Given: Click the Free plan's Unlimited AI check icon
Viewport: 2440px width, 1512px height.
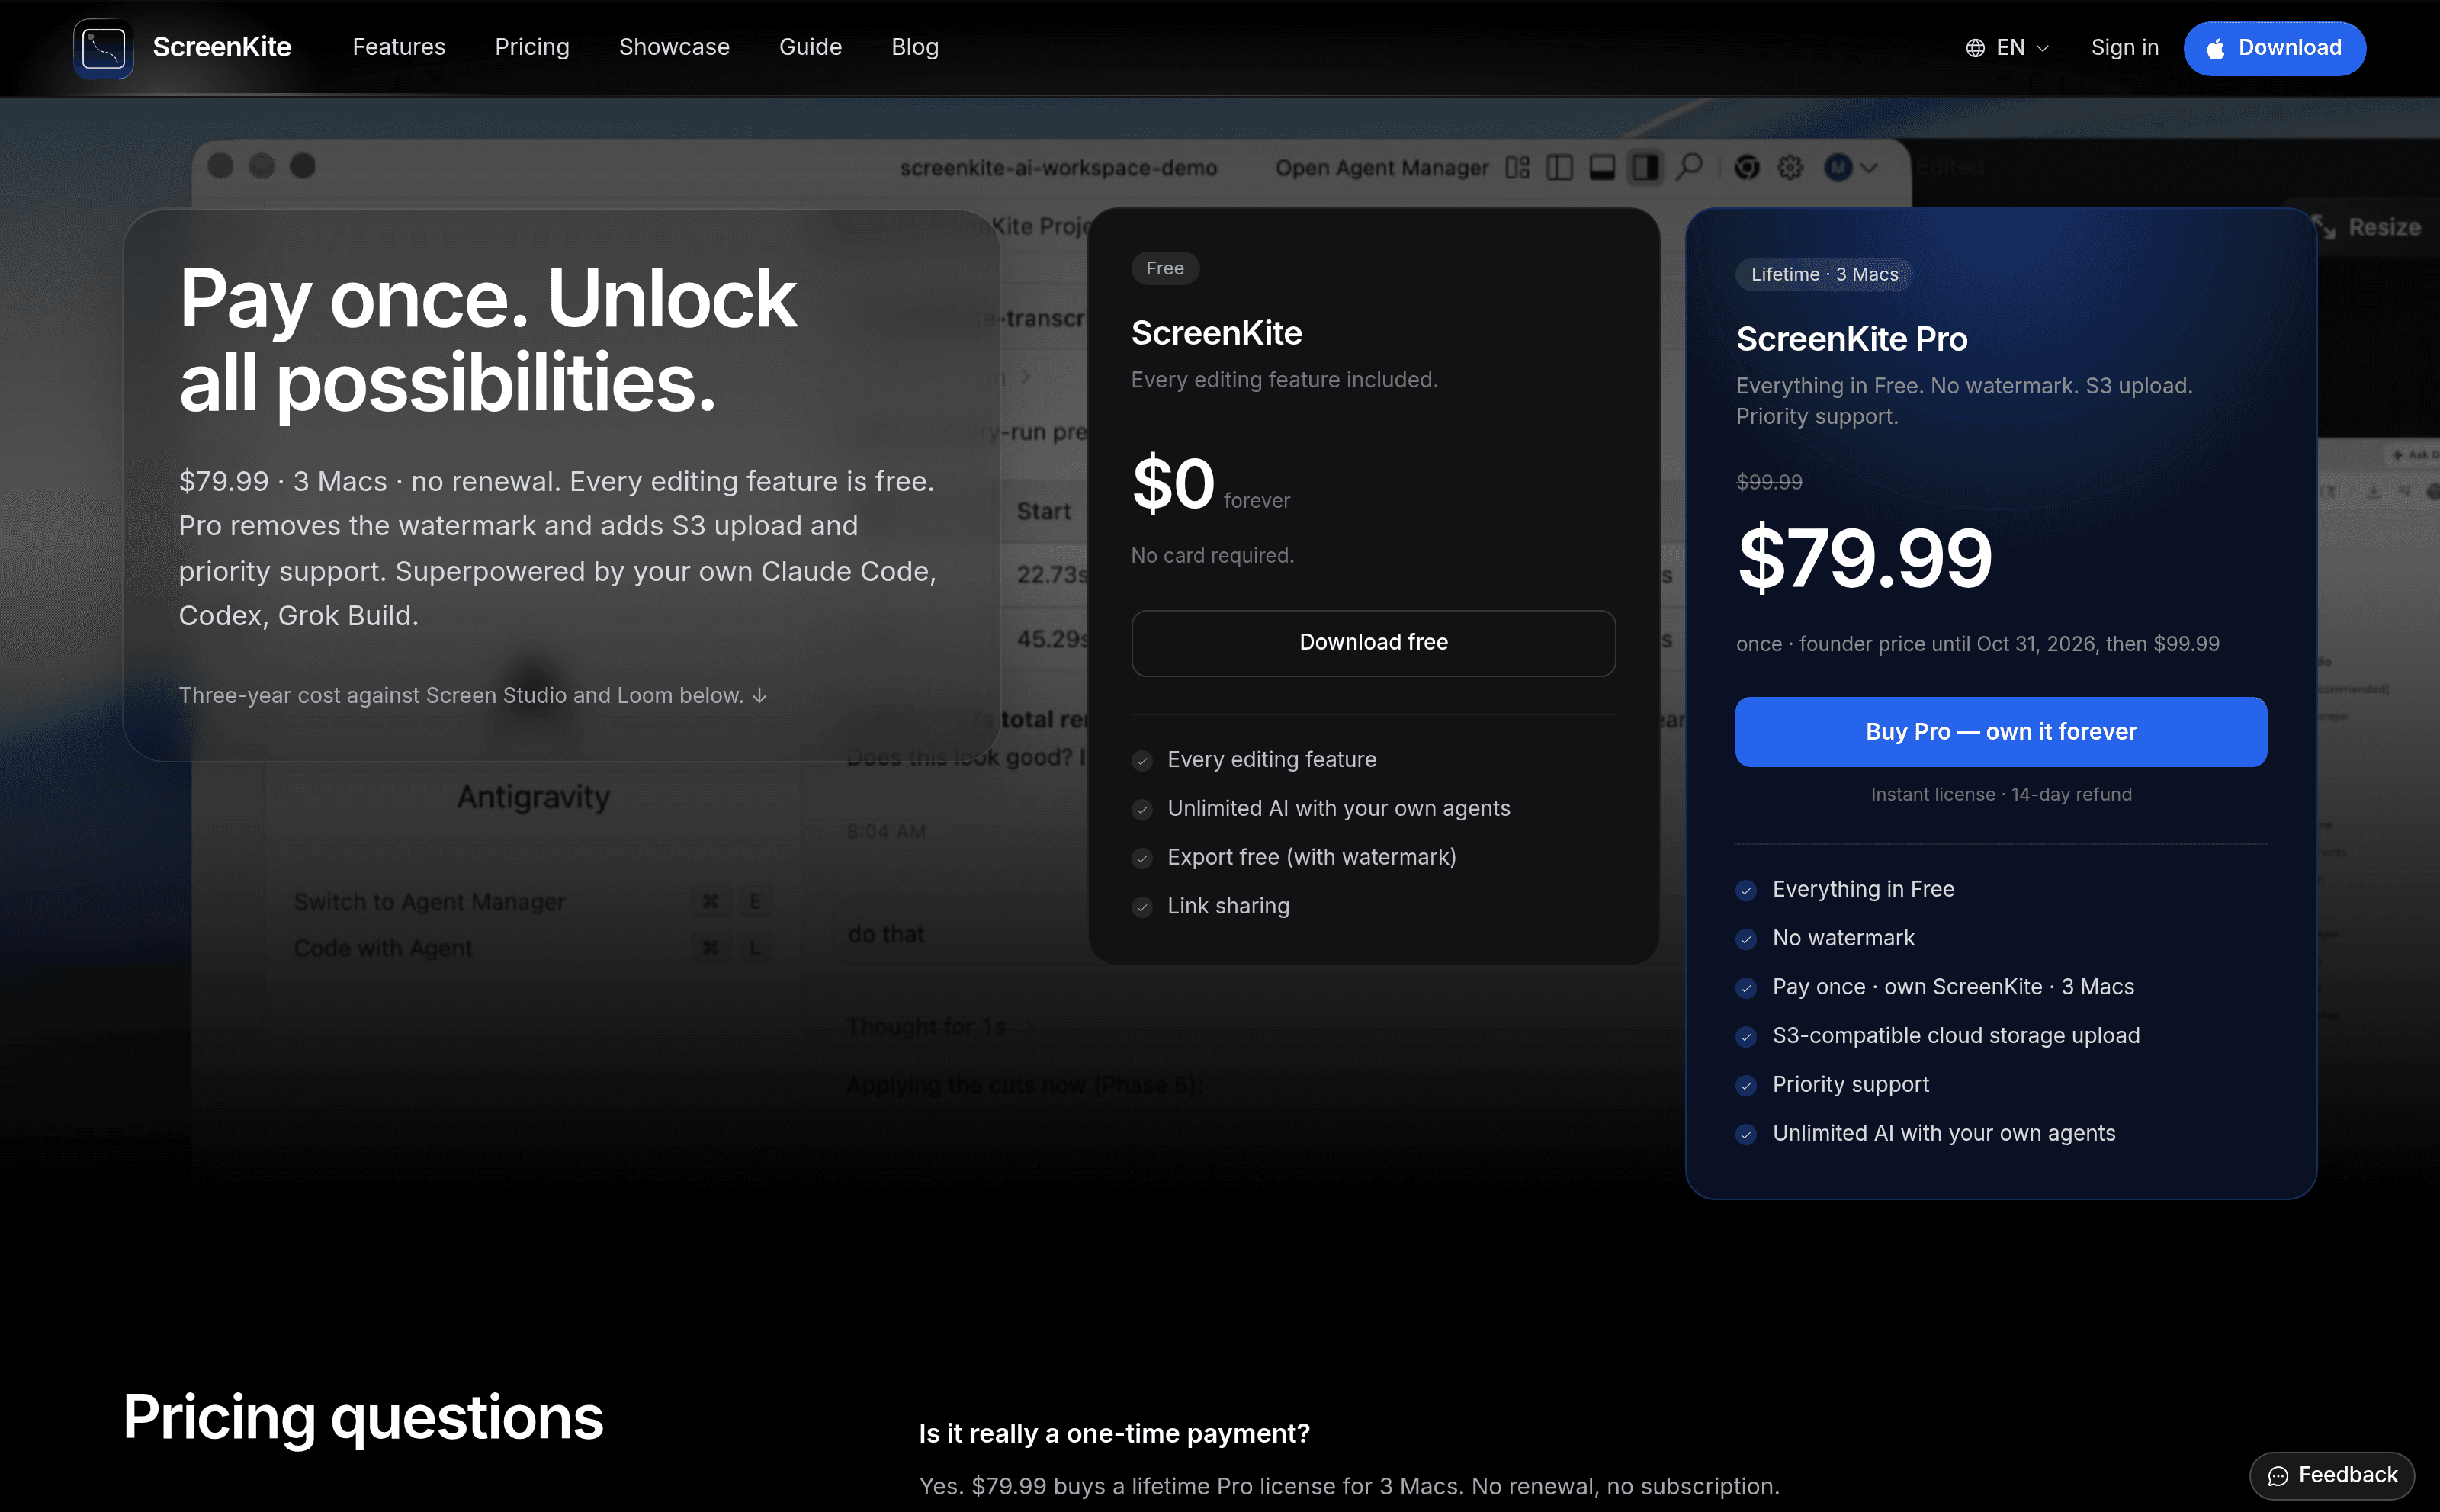Looking at the screenshot, I should click(x=1142, y=810).
